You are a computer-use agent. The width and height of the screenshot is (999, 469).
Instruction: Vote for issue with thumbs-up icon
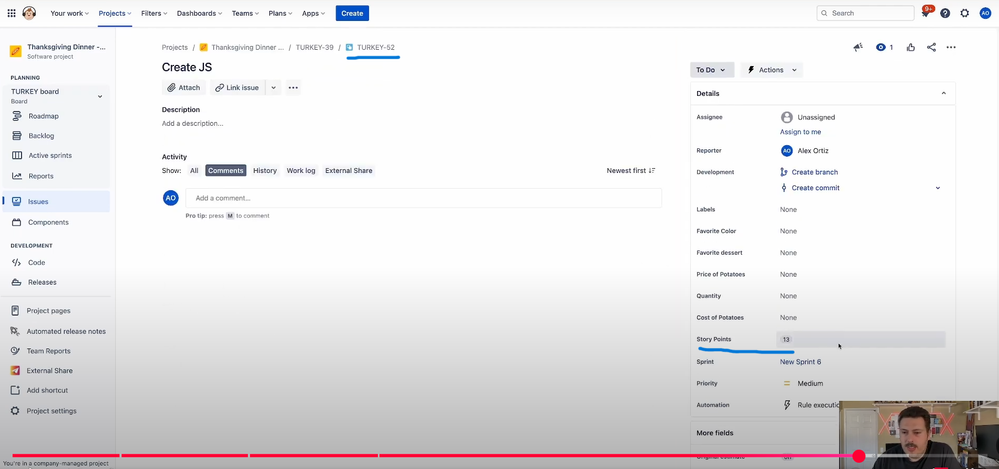[911, 47]
